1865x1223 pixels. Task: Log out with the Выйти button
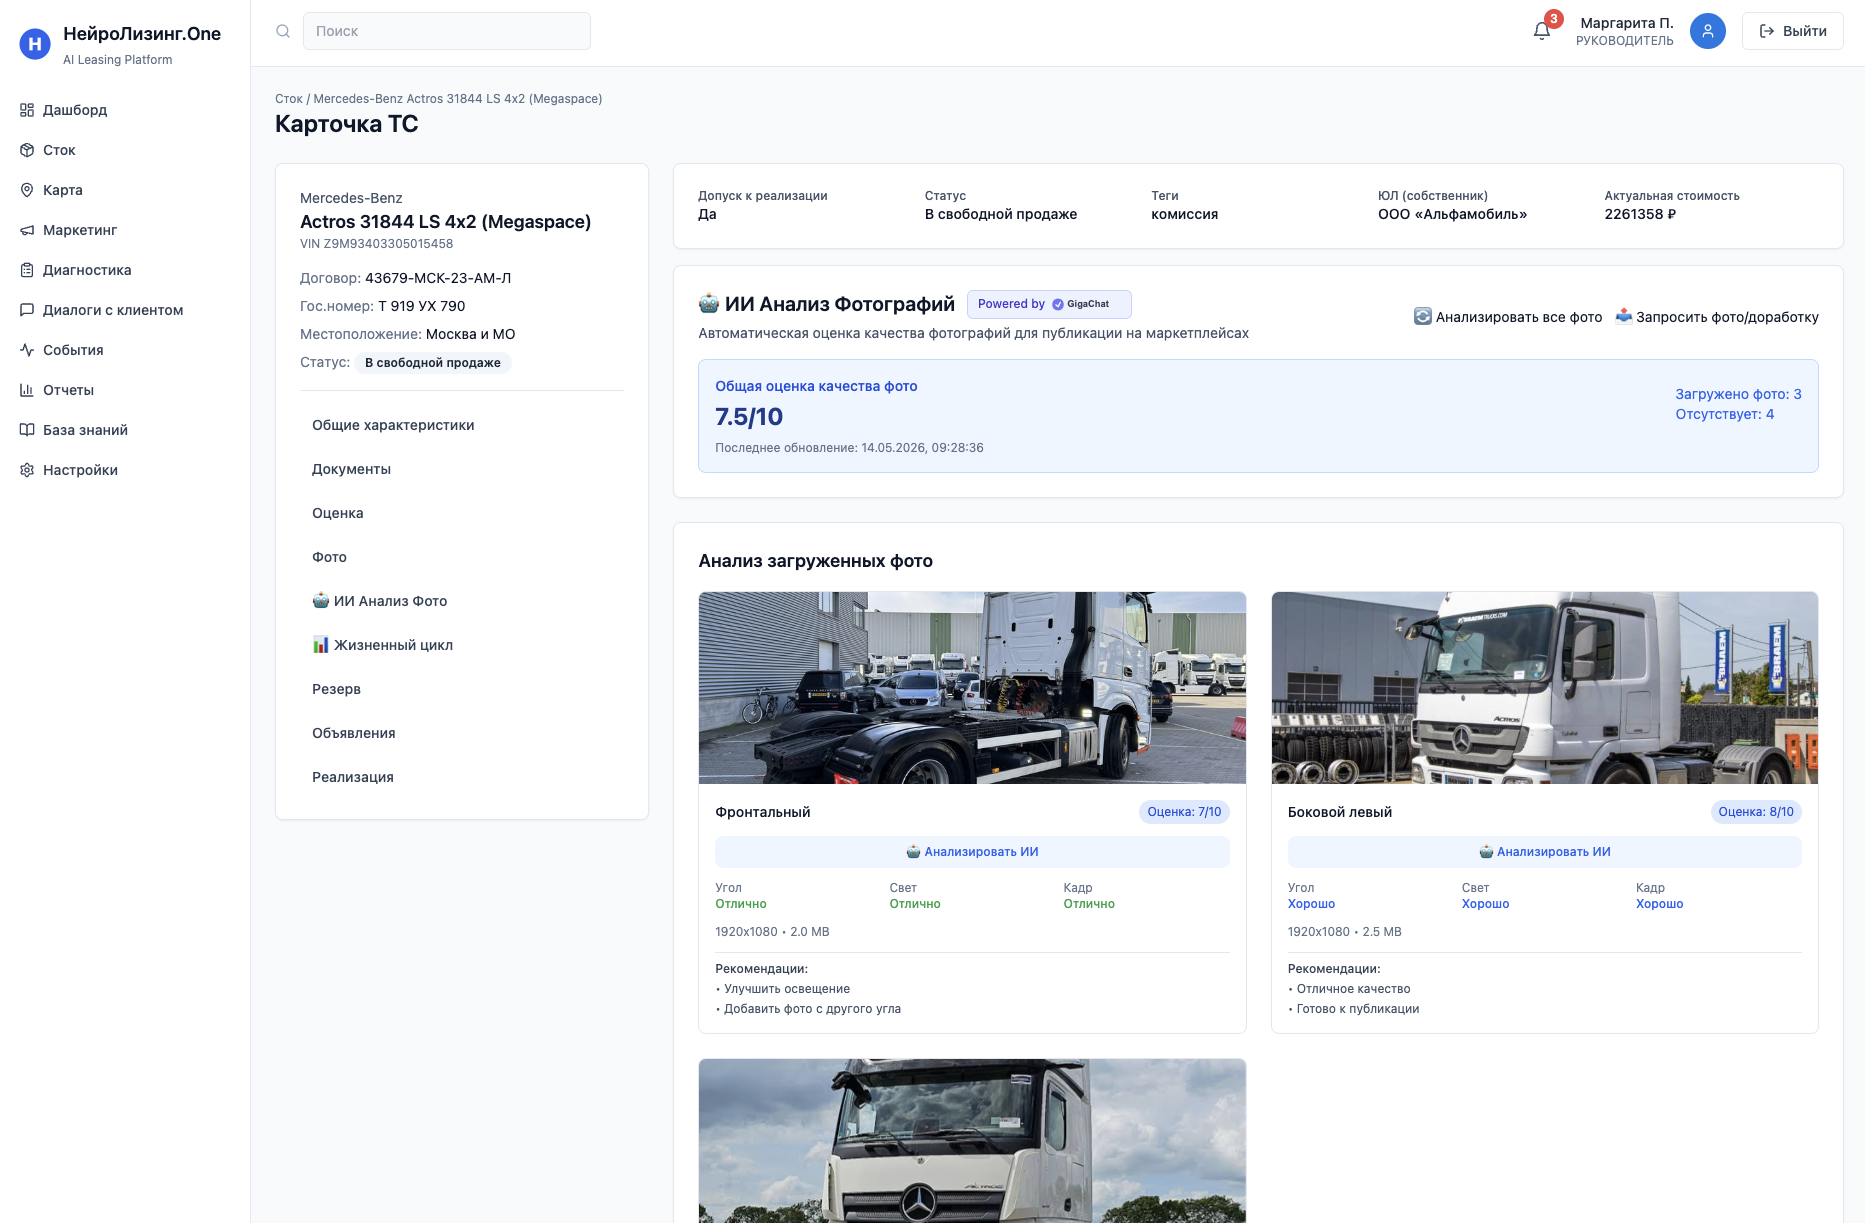click(1793, 31)
